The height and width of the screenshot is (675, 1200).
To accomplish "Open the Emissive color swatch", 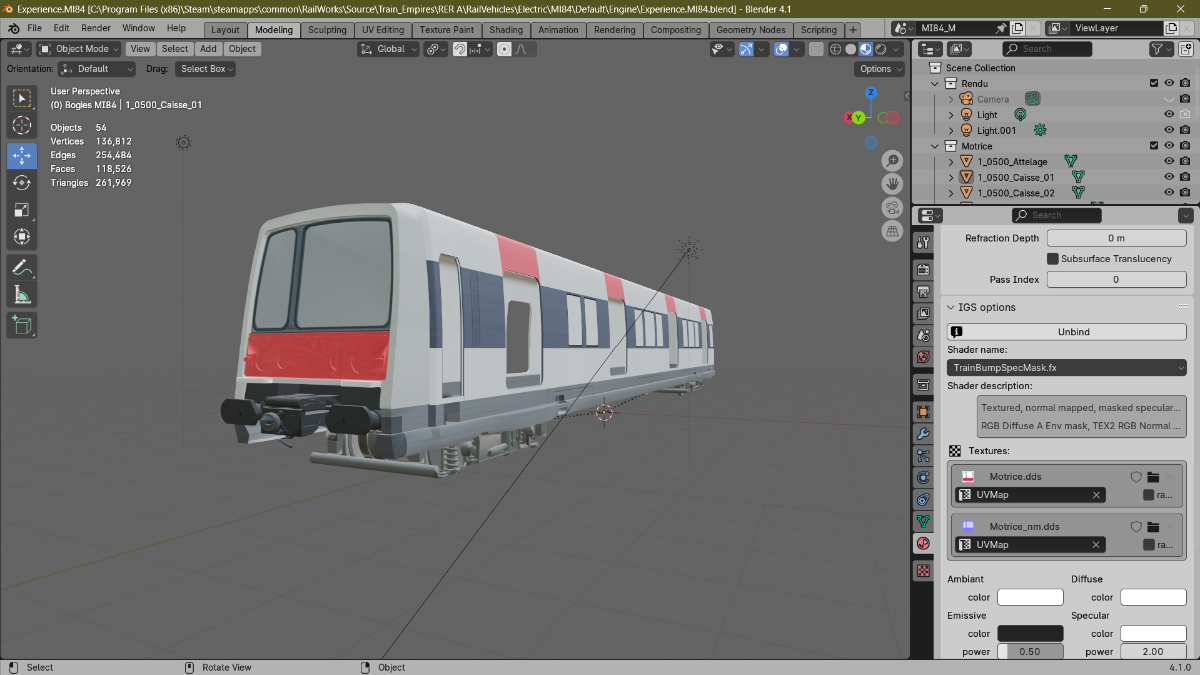I will 1030,633.
